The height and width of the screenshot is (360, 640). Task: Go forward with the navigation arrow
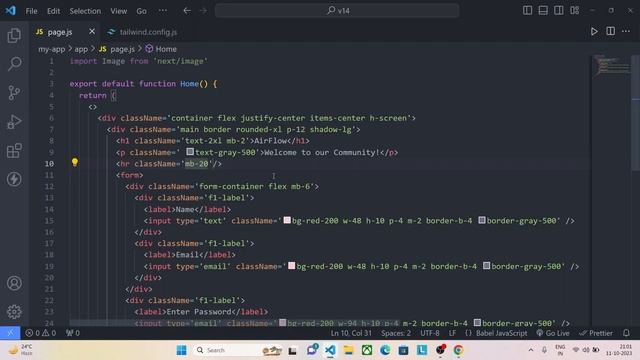coord(203,11)
